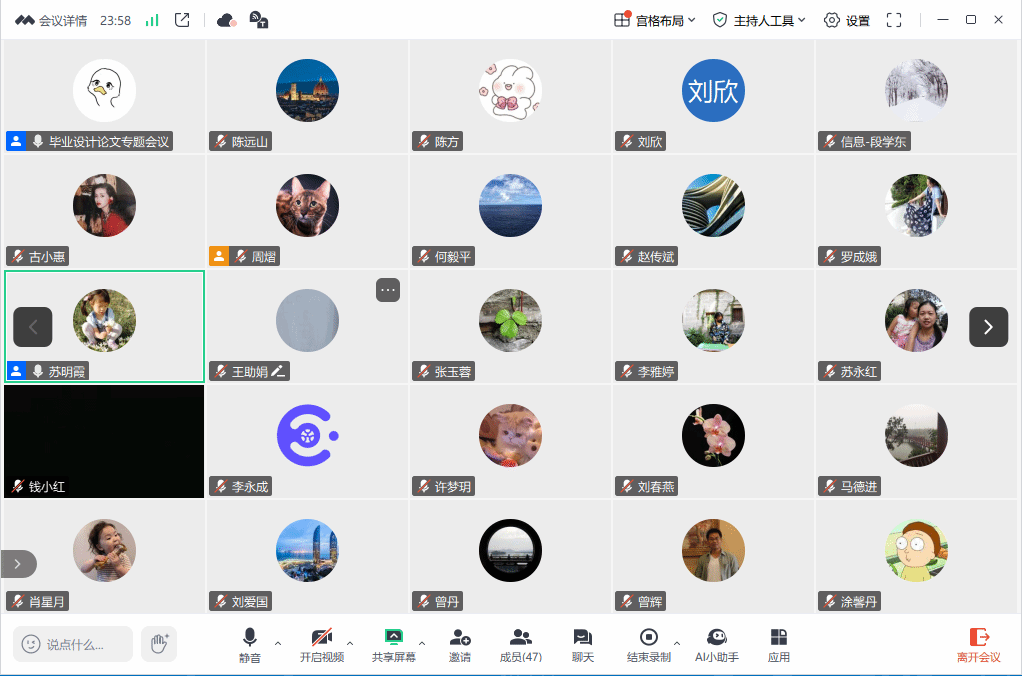This screenshot has width=1022, height=676.
Task: Enter full screen mode icon
Action: 894,20
